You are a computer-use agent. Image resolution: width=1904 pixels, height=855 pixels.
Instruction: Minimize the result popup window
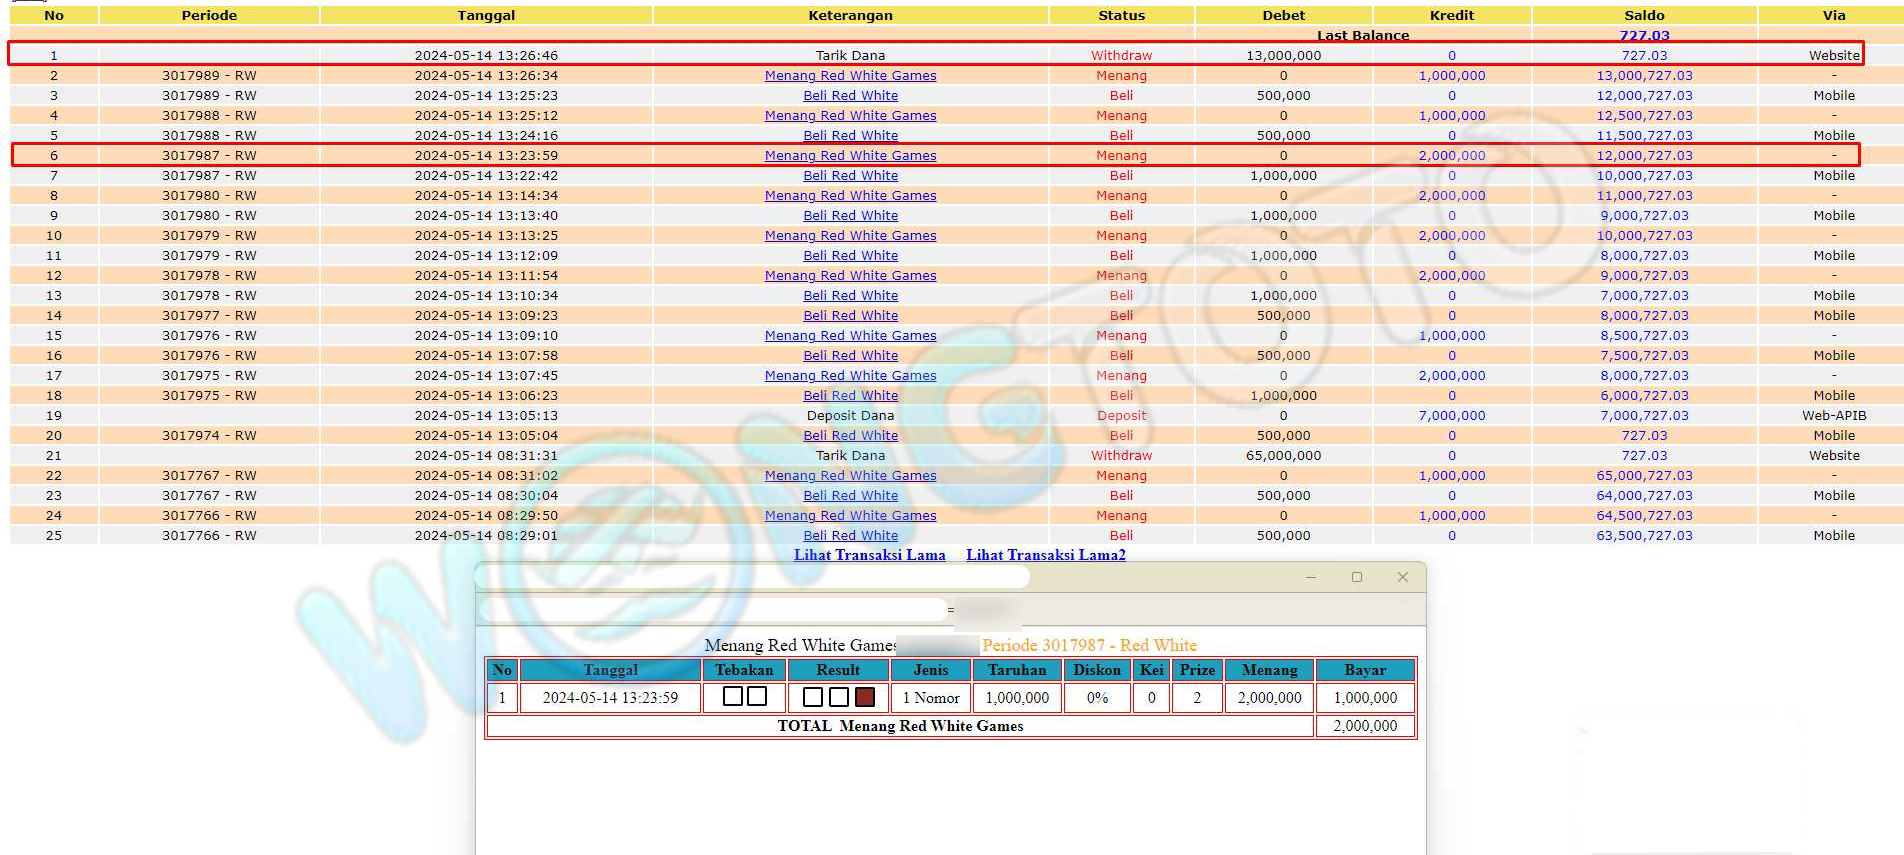pyautogui.click(x=1310, y=577)
